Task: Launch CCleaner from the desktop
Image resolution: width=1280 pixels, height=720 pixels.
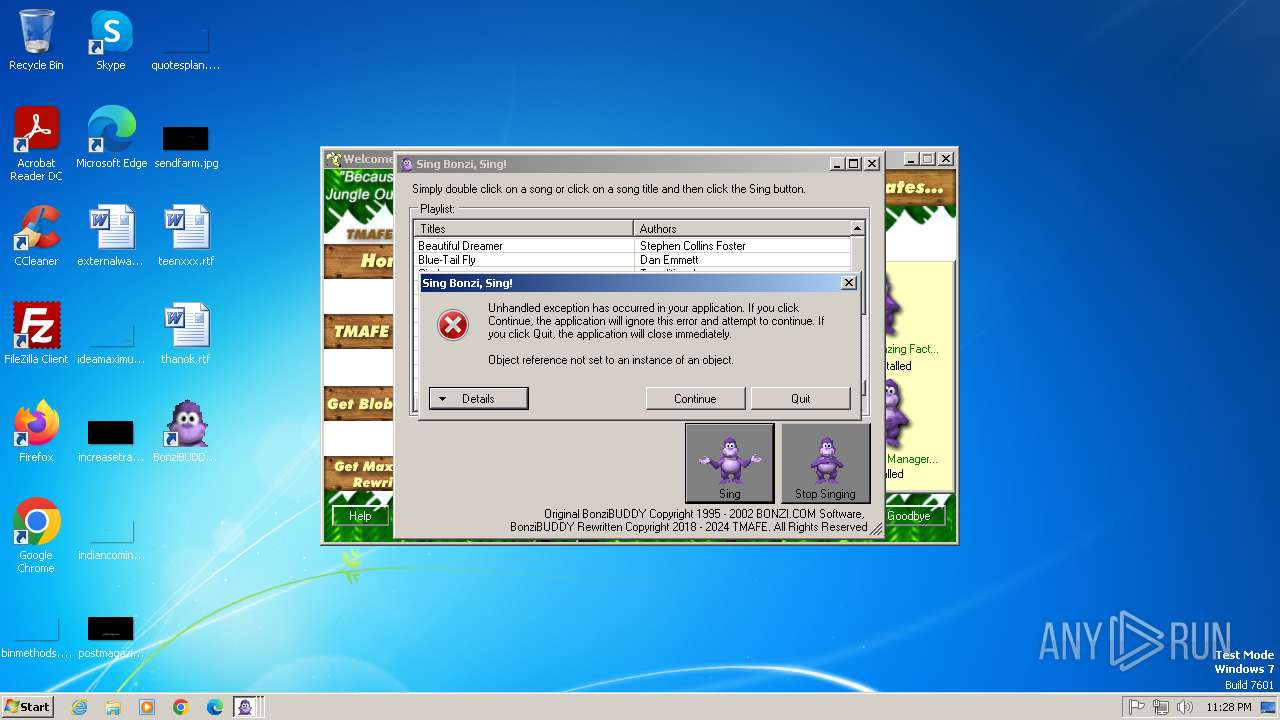Action: pyautogui.click(x=36, y=235)
